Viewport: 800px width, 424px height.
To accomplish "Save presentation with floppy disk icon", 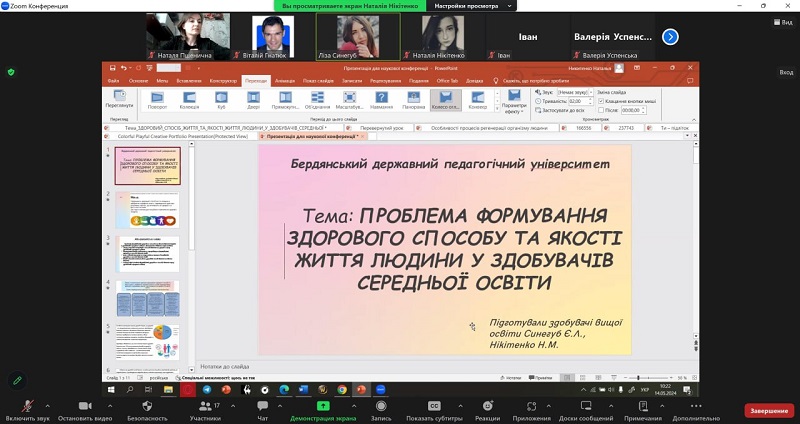I will [112, 68].
